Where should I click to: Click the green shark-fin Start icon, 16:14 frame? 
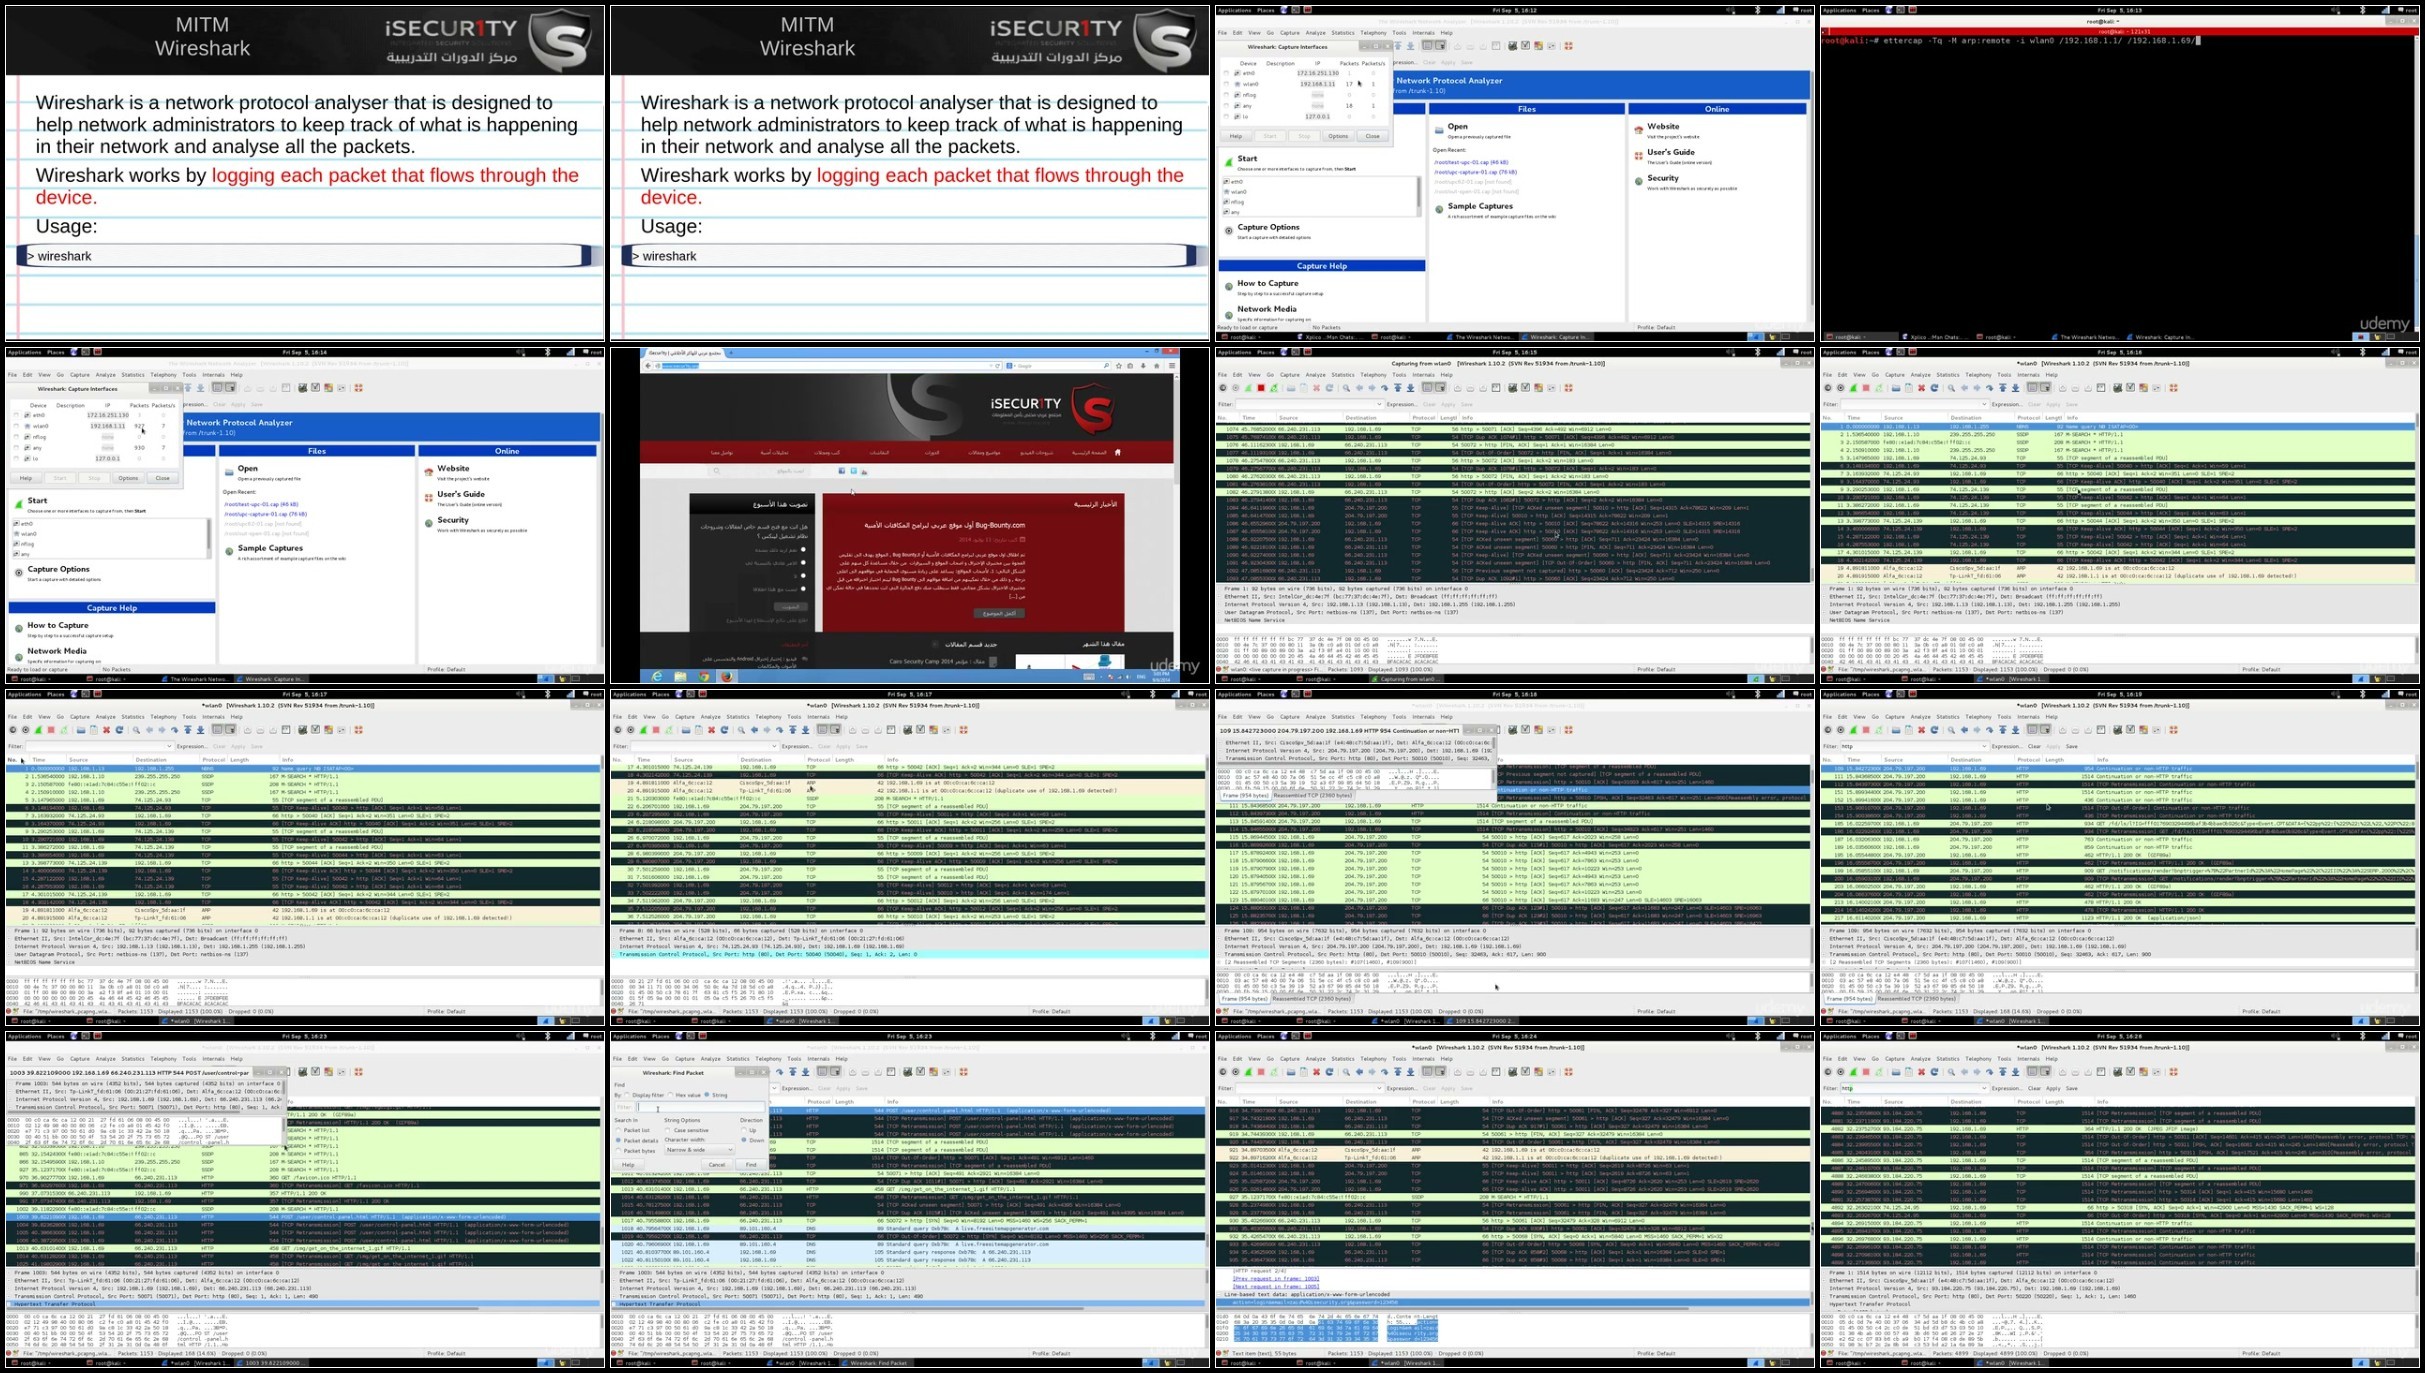pyautogui.click(x=19, y=505)
